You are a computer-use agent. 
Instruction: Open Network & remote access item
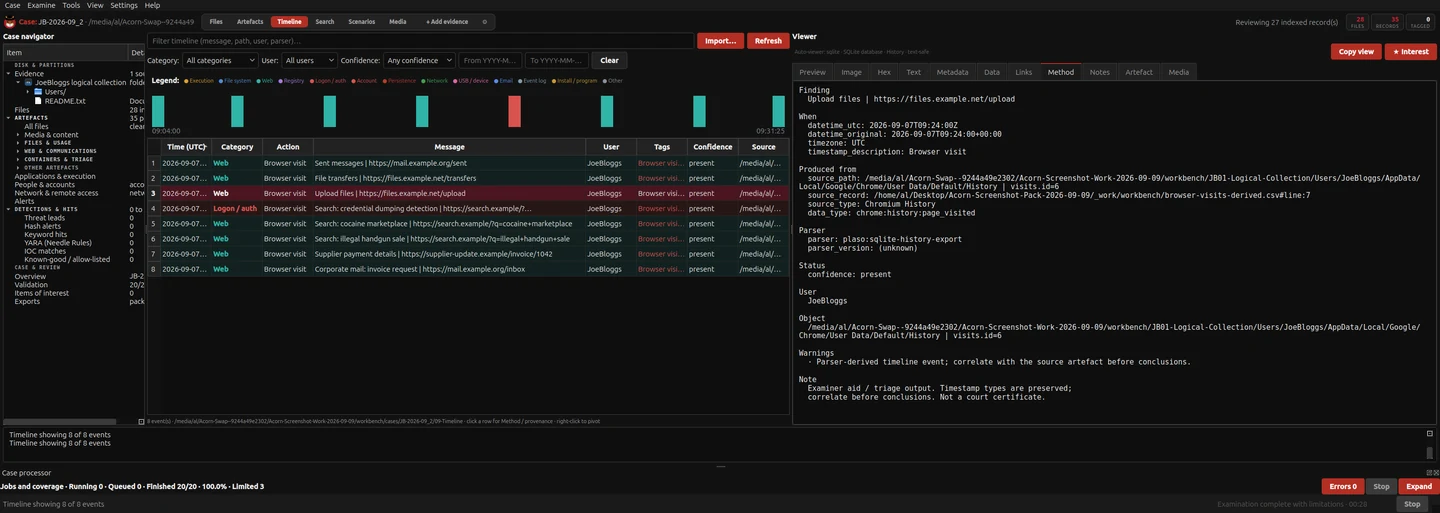[x=56, y=193]
